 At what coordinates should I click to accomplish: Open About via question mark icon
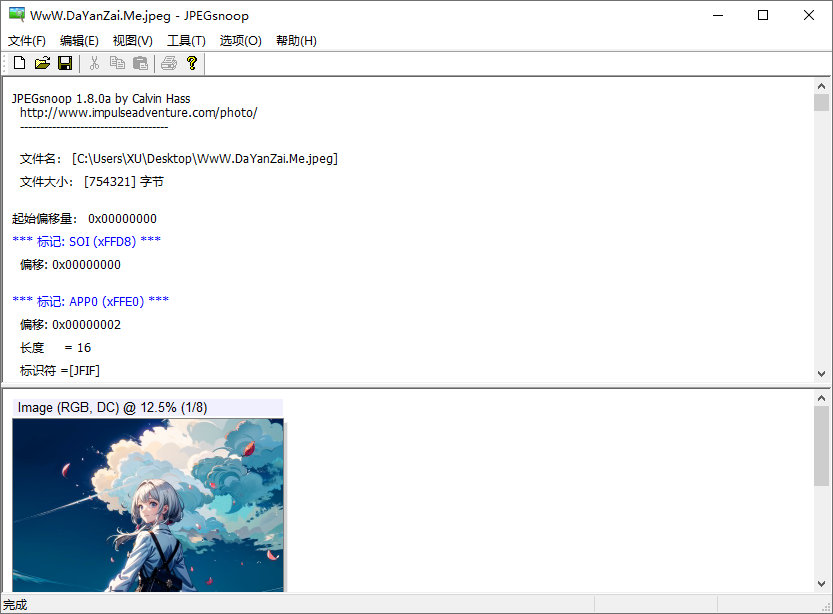(x=192, y=63)
